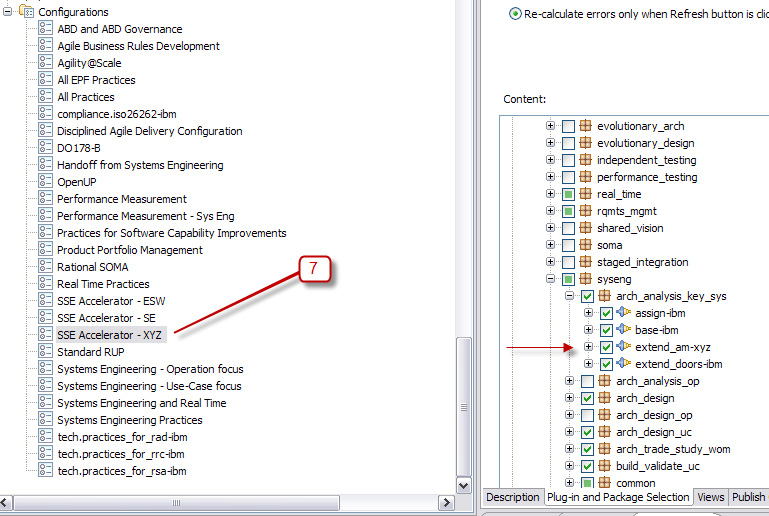
Task: Click the assign-ibm plug-in icon
Action: click(623, 312)
